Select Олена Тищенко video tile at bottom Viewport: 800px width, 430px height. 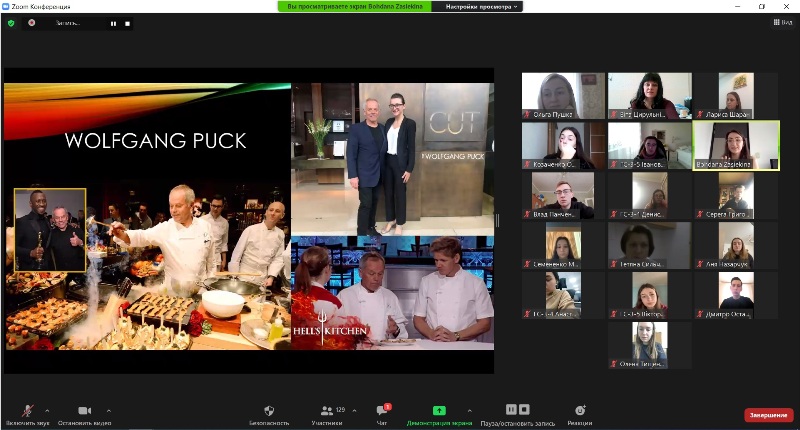point(650,345)
